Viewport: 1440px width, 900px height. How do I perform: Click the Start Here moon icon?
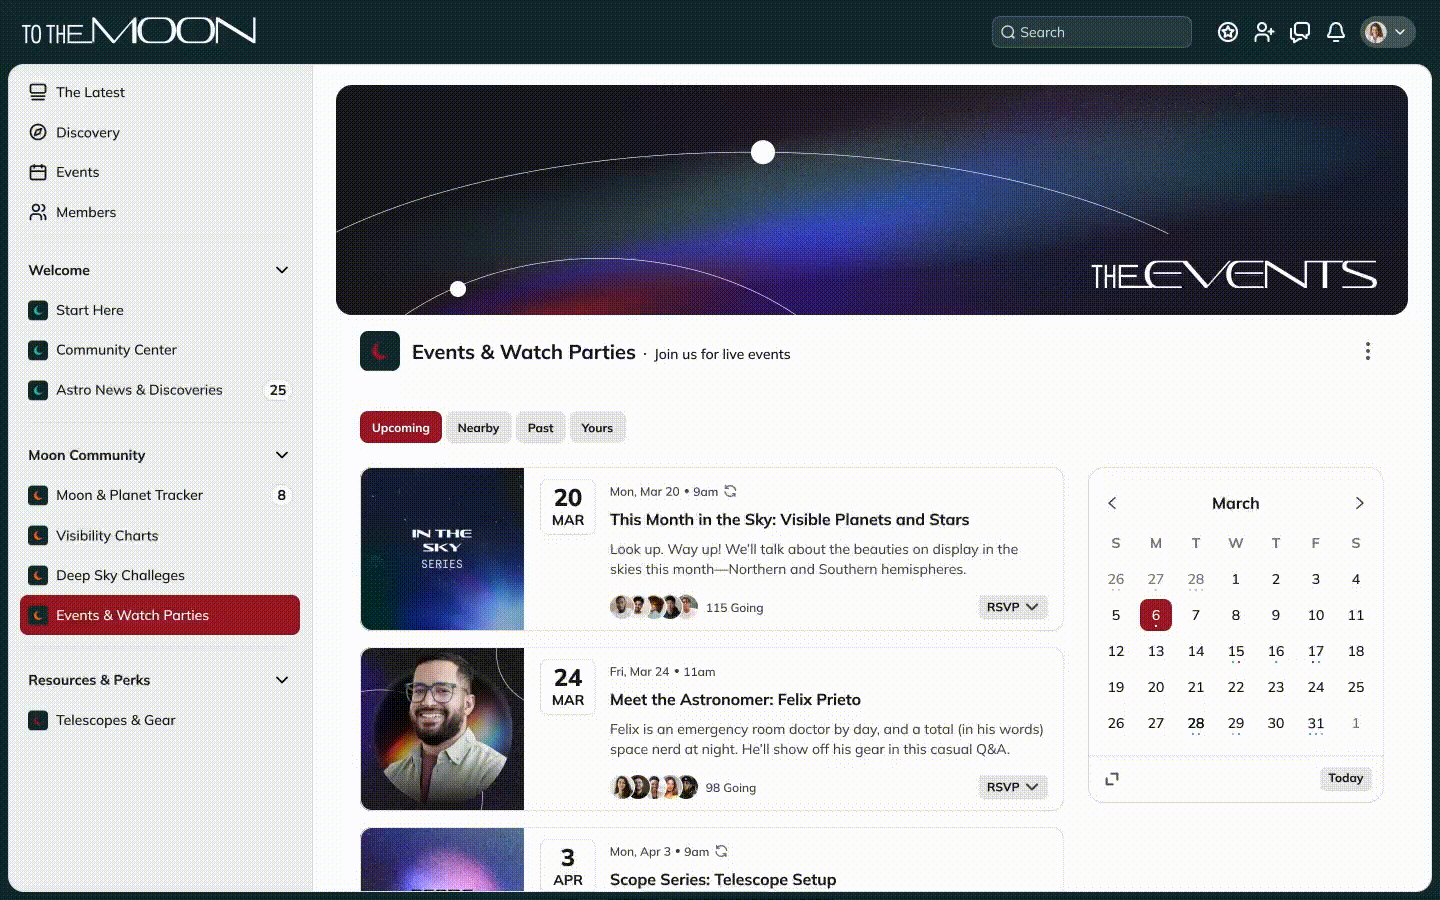click(38, 310)
